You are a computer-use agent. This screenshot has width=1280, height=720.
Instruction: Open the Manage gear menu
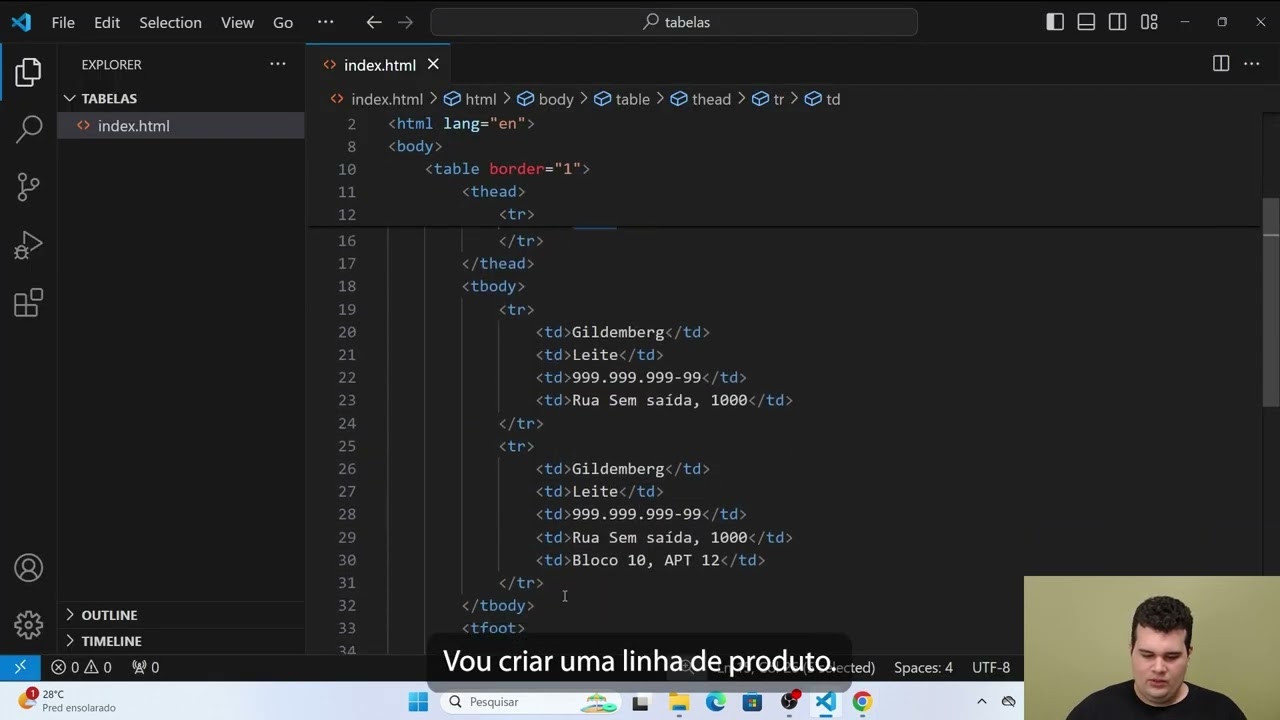click(28, 625)
